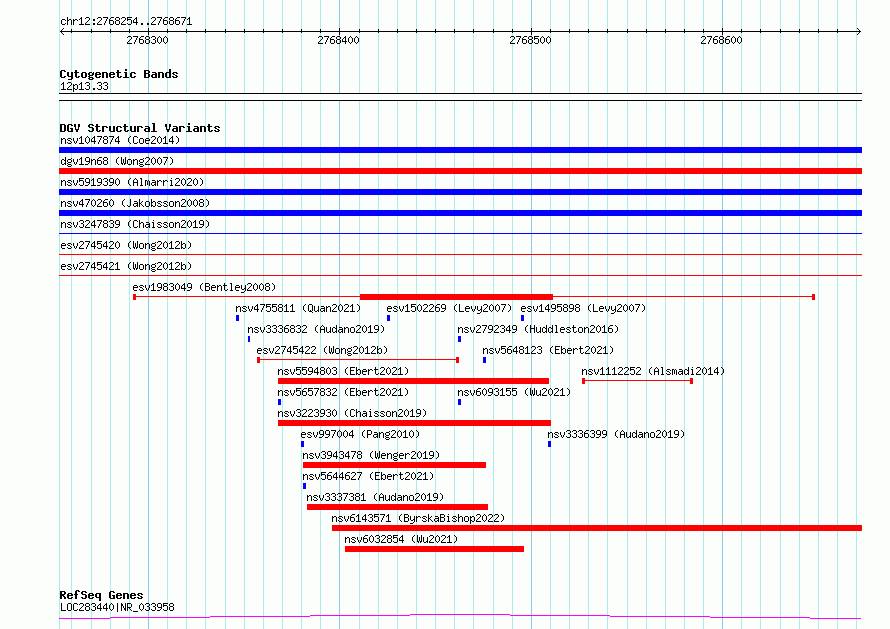Click the esv2745421 (Wong2012b) label
This screenshot has height=629, width=890.
(x=126, y=266)
